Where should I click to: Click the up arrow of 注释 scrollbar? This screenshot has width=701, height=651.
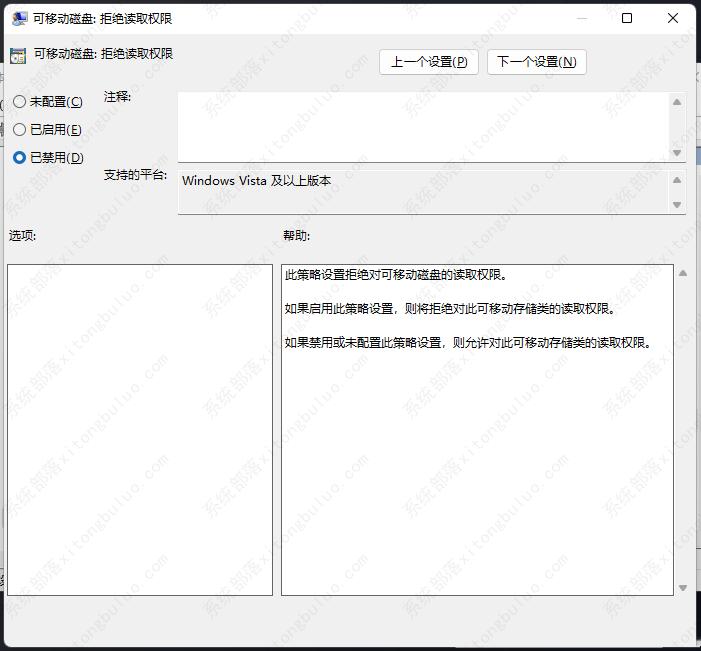pyautogui.click(x=677, y=102)
